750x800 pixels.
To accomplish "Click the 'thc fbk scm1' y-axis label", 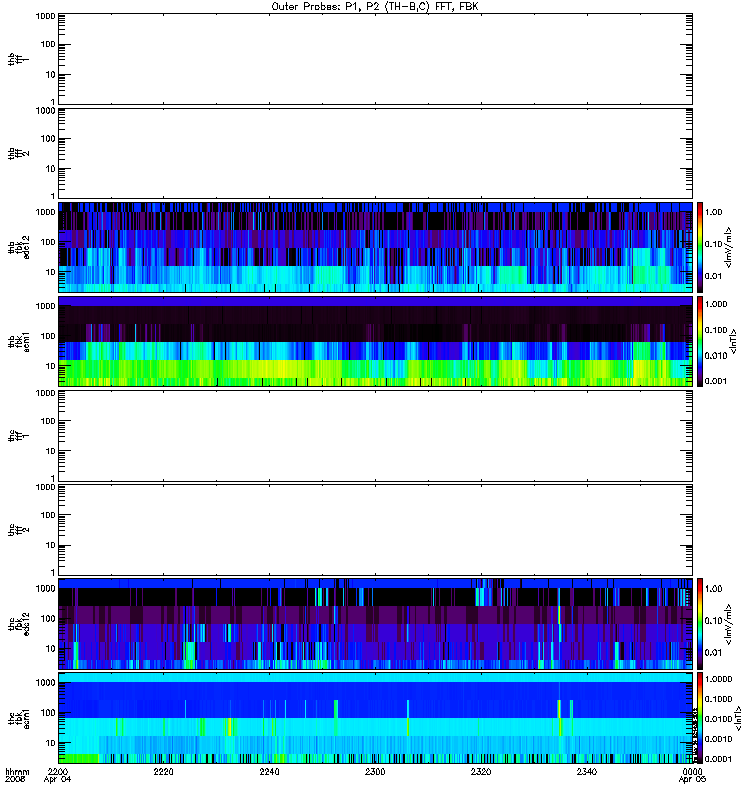I will (x=19, y=718).
